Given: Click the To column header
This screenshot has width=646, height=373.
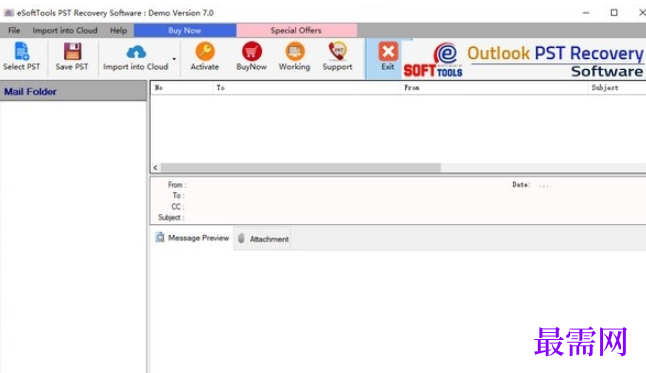Looking at the screenshot, I should point(307,87).
